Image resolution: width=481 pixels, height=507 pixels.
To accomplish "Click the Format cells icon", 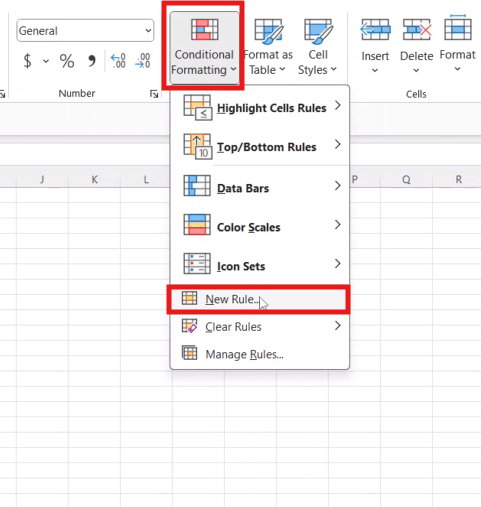I will 458,28.
